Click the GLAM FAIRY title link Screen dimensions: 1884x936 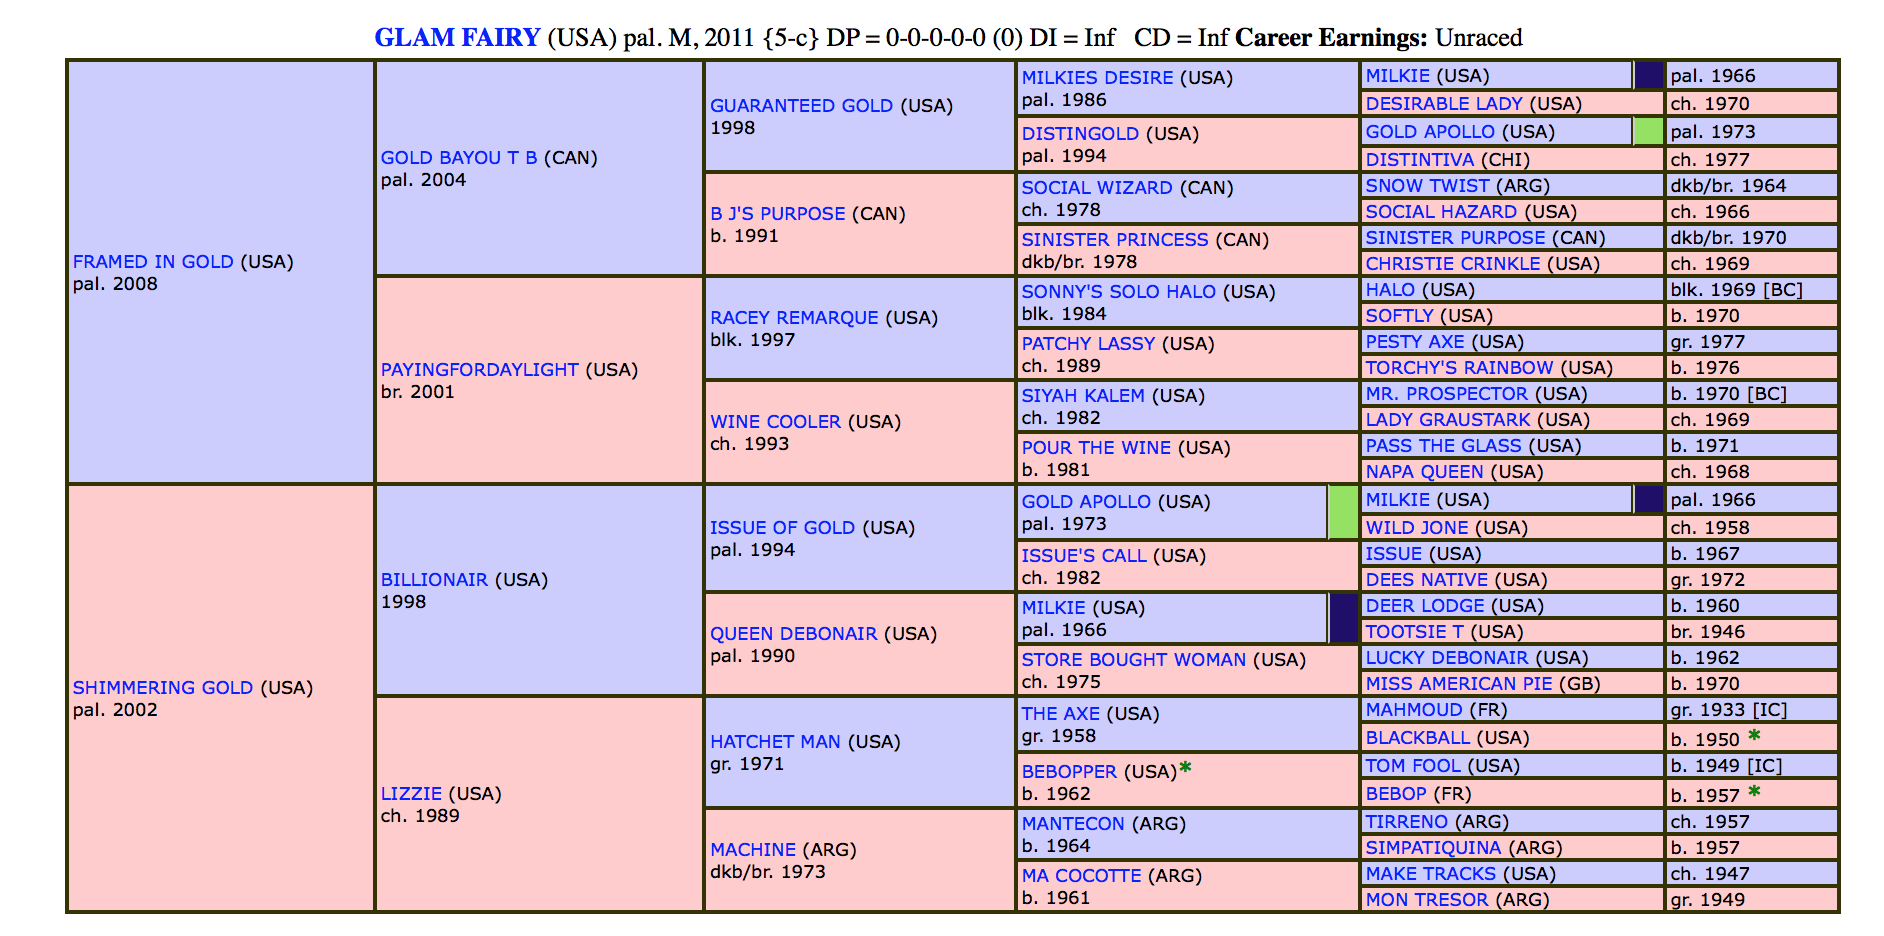click(456, 38)
